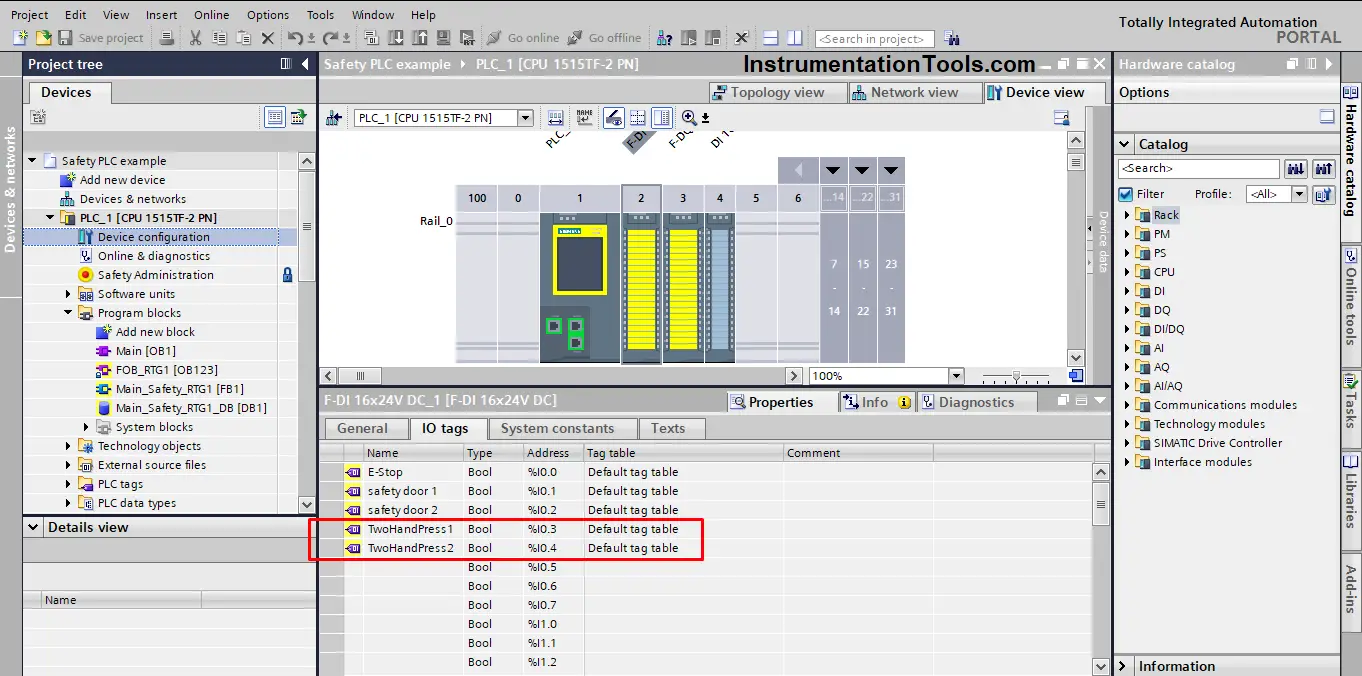
Task: Expand the CPU folder in Hardware catalog
Action: (1127, 272)
